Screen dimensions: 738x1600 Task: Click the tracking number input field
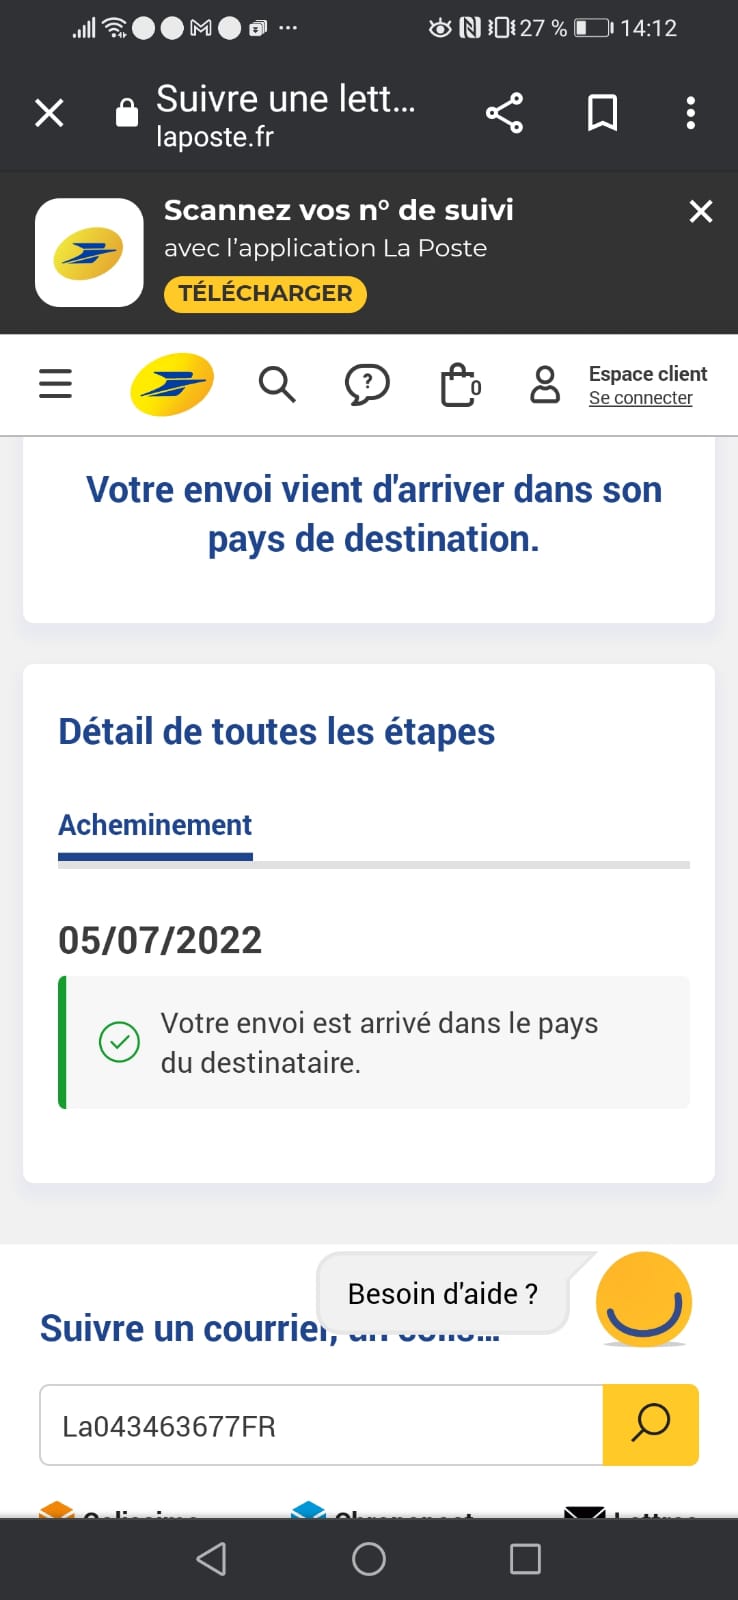320,1425
